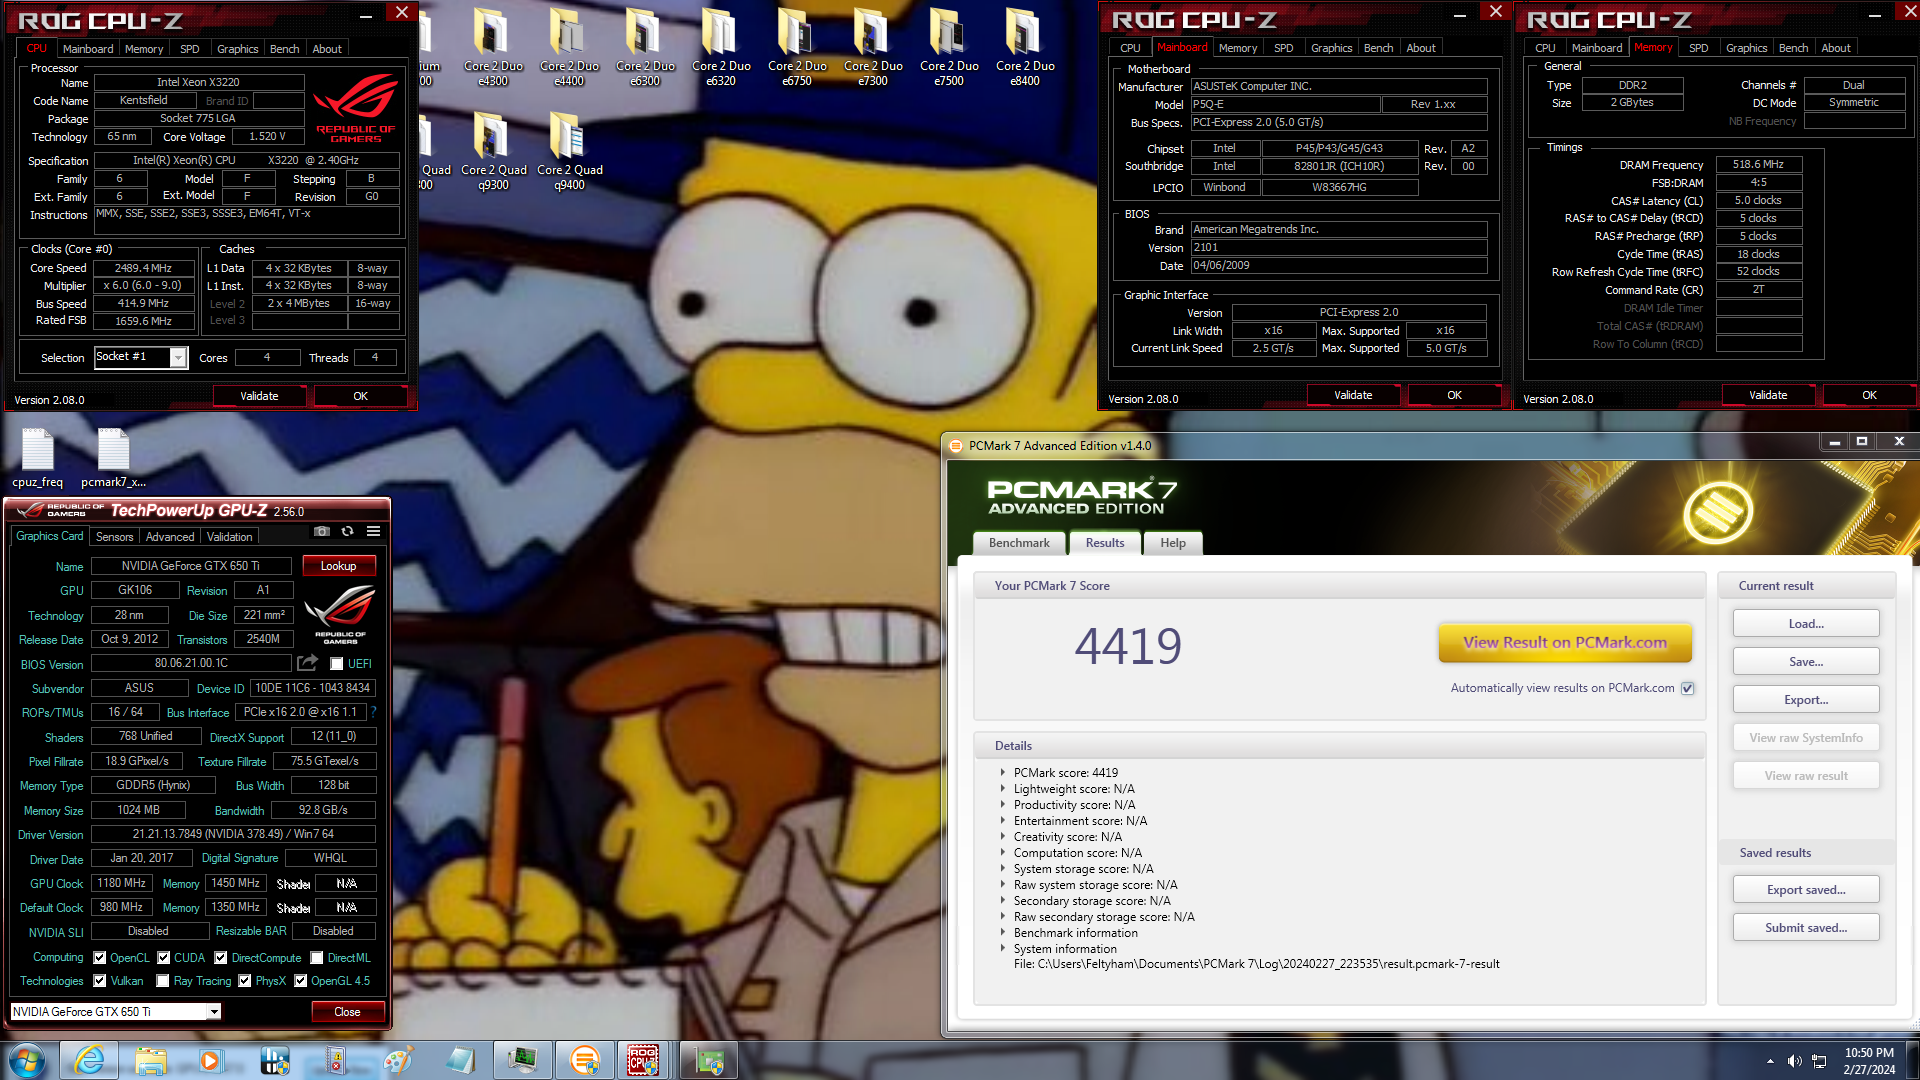Viewport: 1920px width, 1080px height.
Task: Expand the Lightweight score detail row
Action: (1003, 788)
